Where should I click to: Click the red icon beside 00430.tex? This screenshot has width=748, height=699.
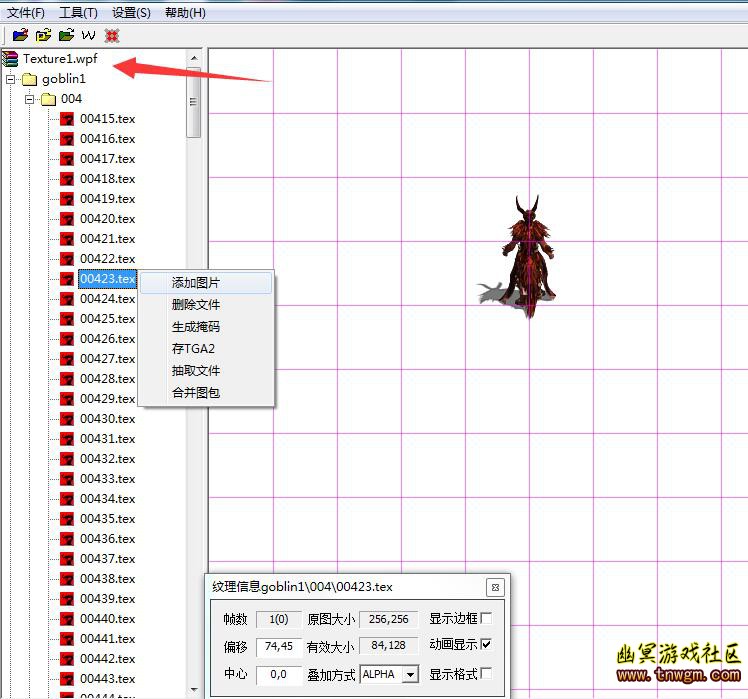pyautogui.click(x=67, y=419)
